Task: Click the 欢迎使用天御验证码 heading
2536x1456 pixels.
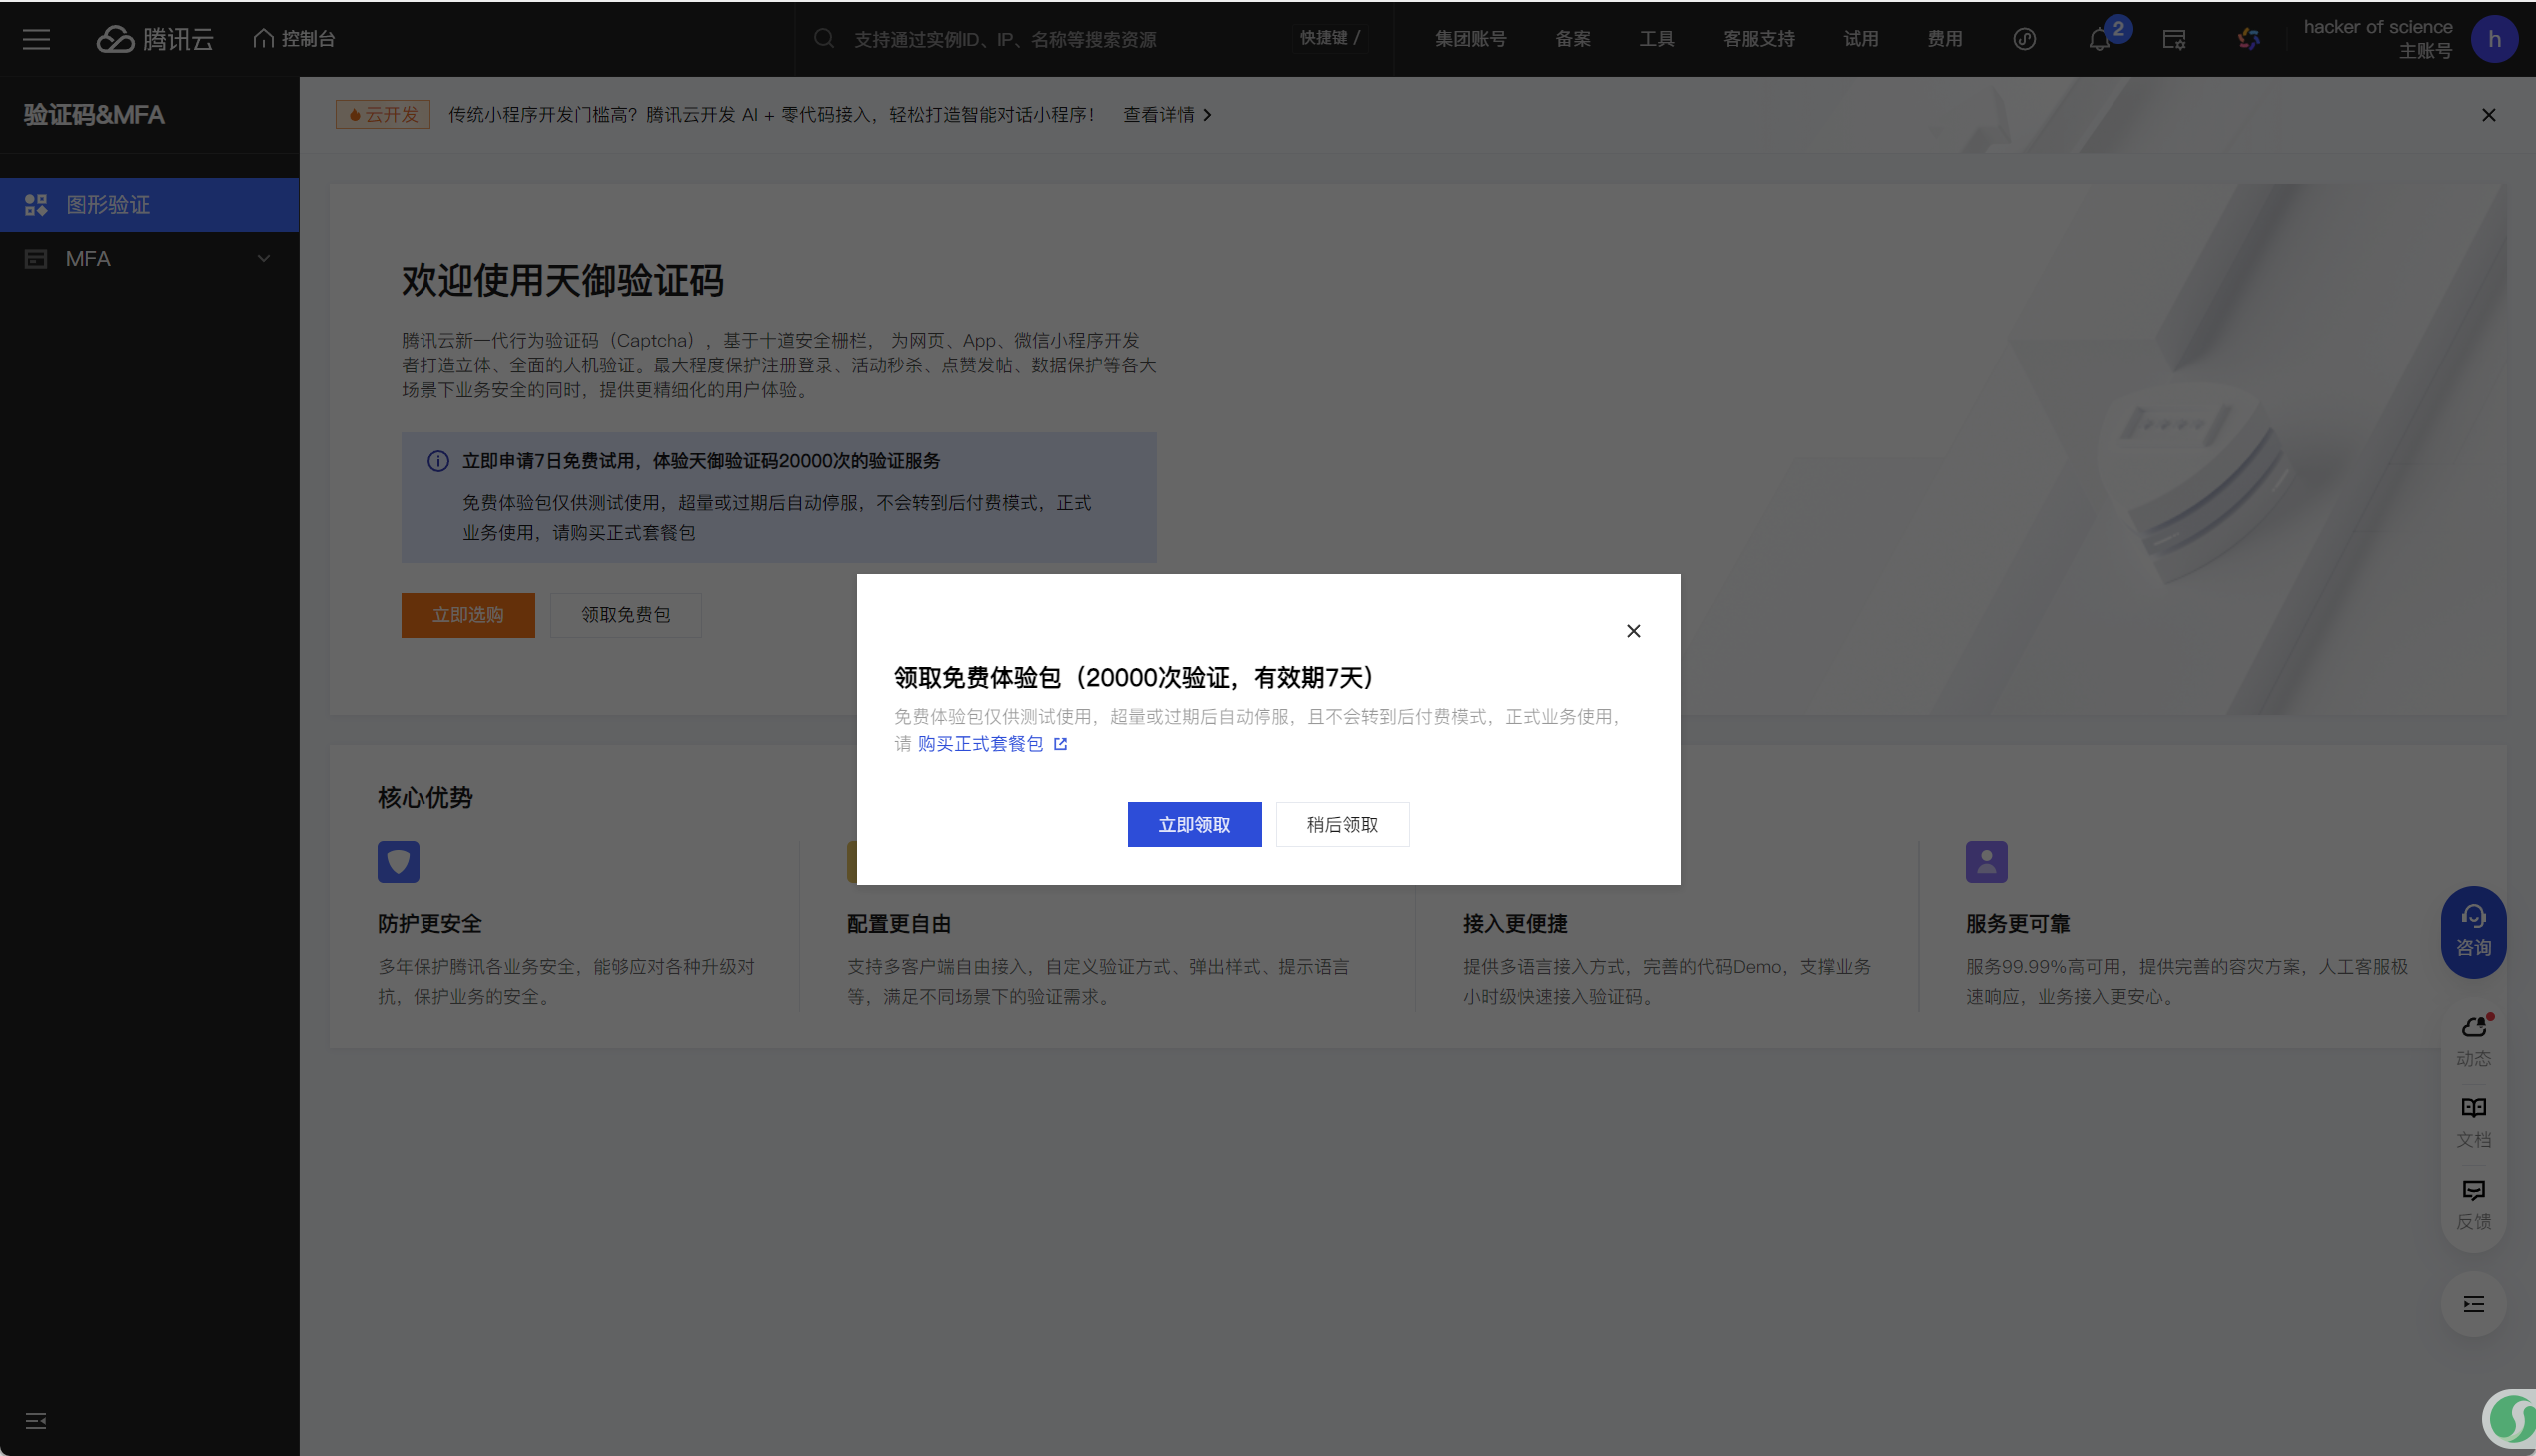Action: pyautogui.click(x=563, y=281)
